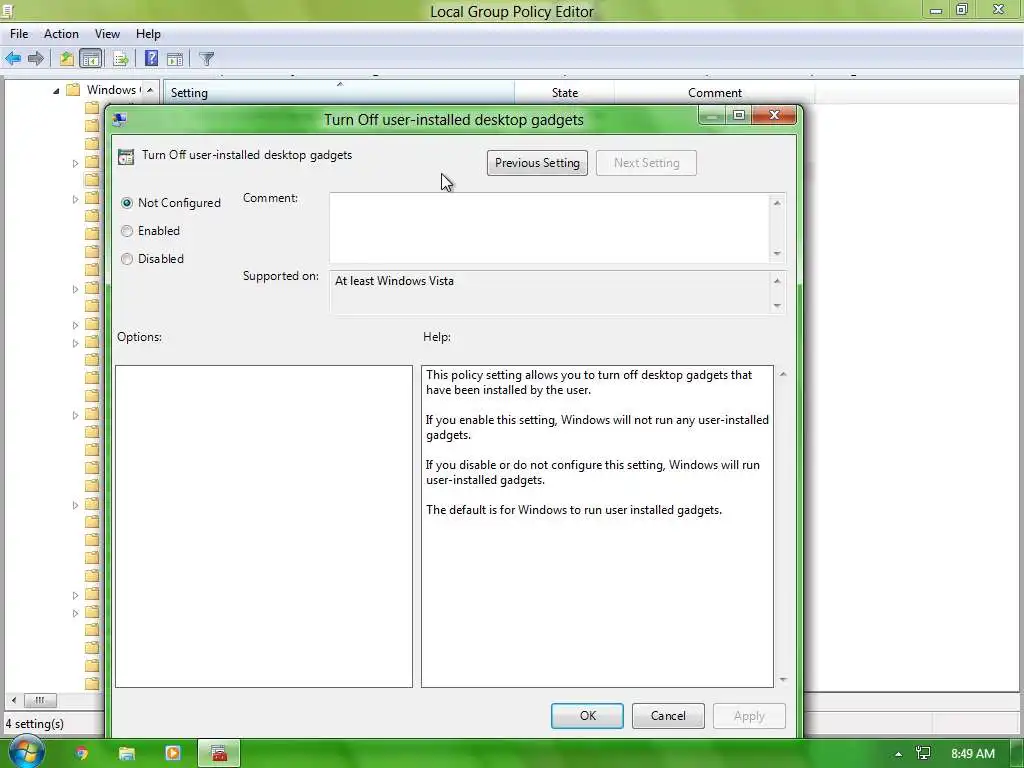Click the tree pane scroll up arrow
Viewport: 1024px width, 768px height.
150,90
